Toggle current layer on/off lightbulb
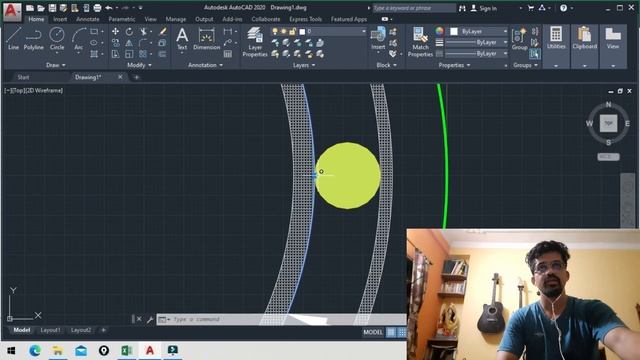 coord(275,31)
